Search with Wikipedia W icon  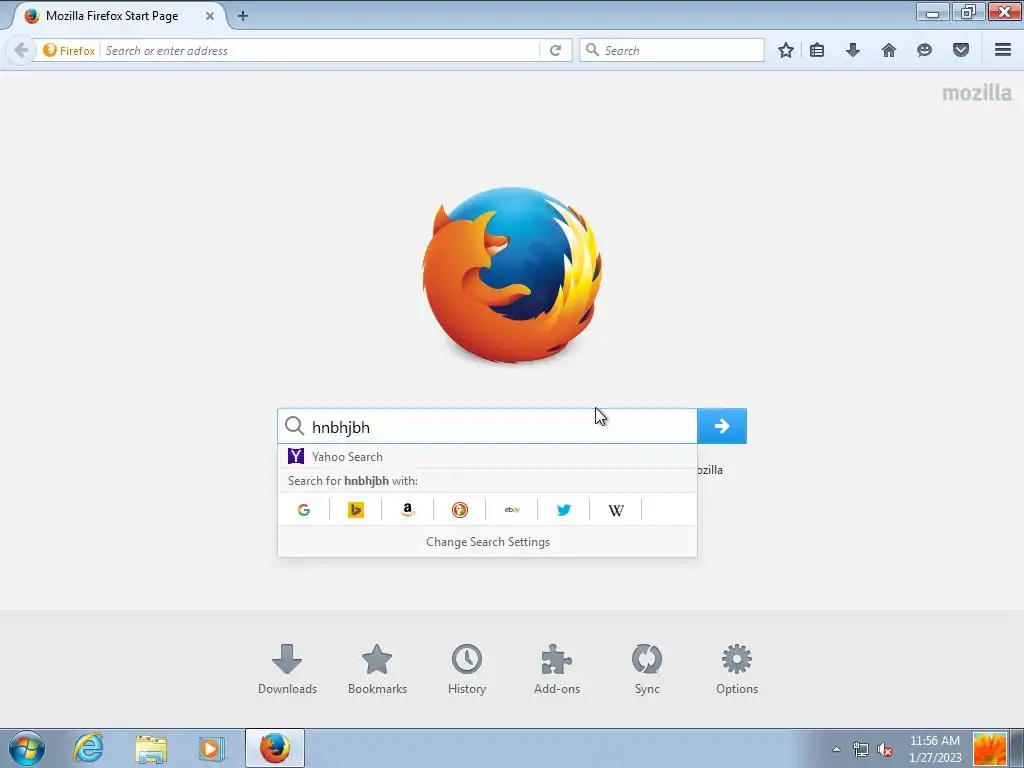[616, 510]
